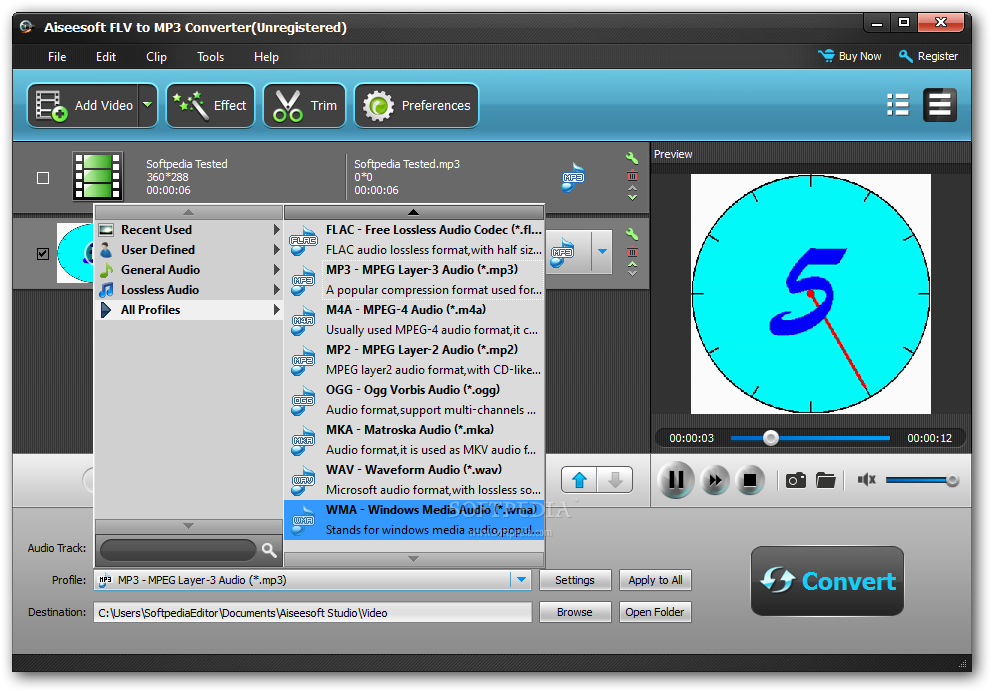Switch to compact list view icon
The height and width of the screenshot is (692, 992).
(x=898, y=105)
